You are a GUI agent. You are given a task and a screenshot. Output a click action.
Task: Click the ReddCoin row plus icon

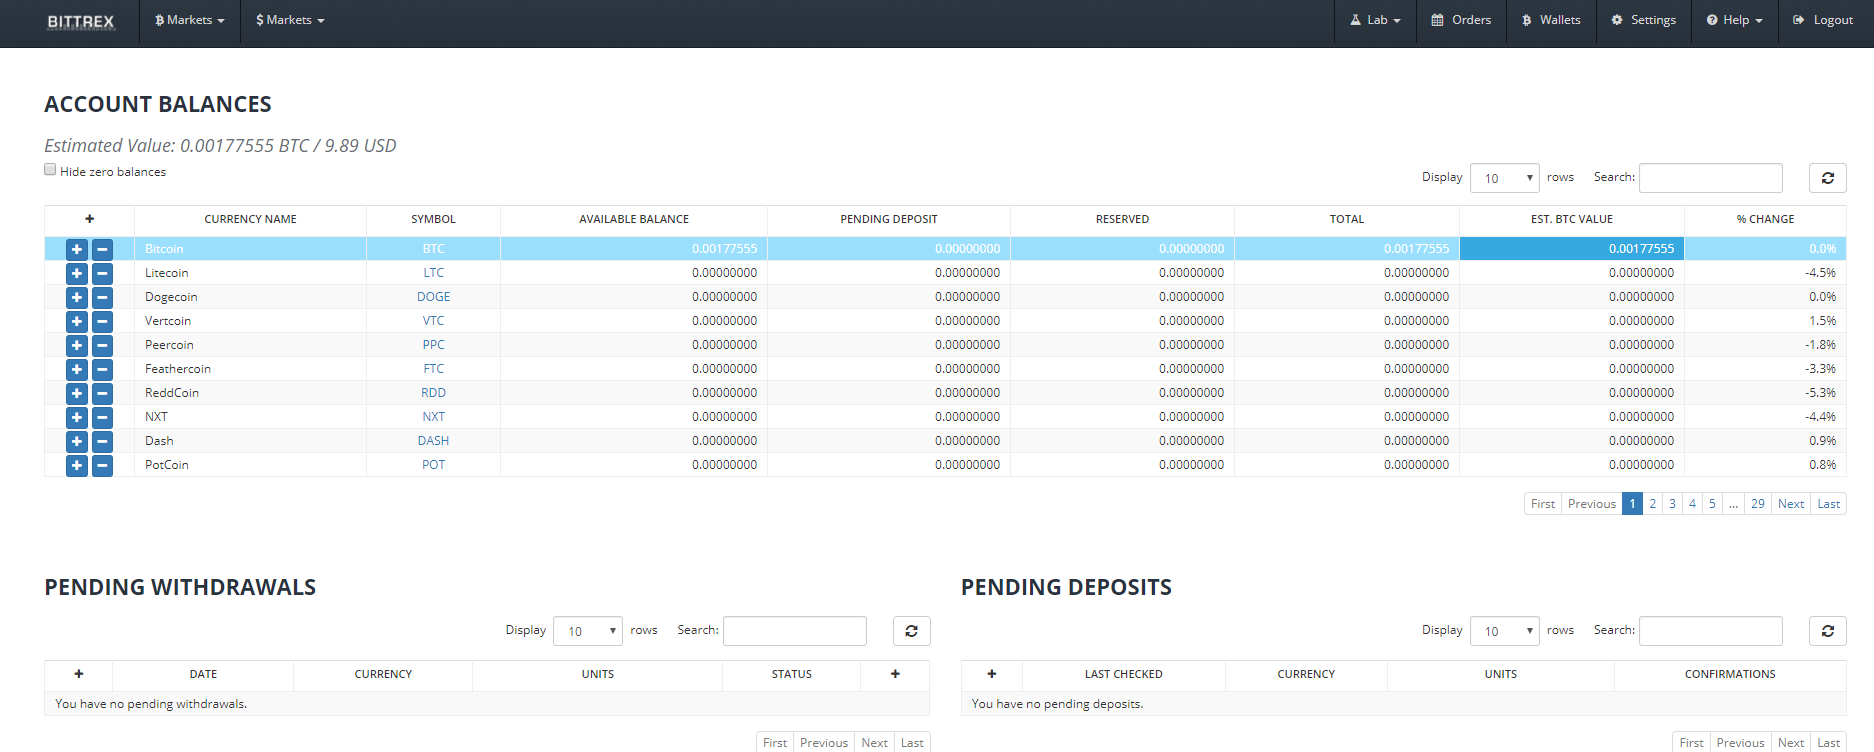[77, 393]
